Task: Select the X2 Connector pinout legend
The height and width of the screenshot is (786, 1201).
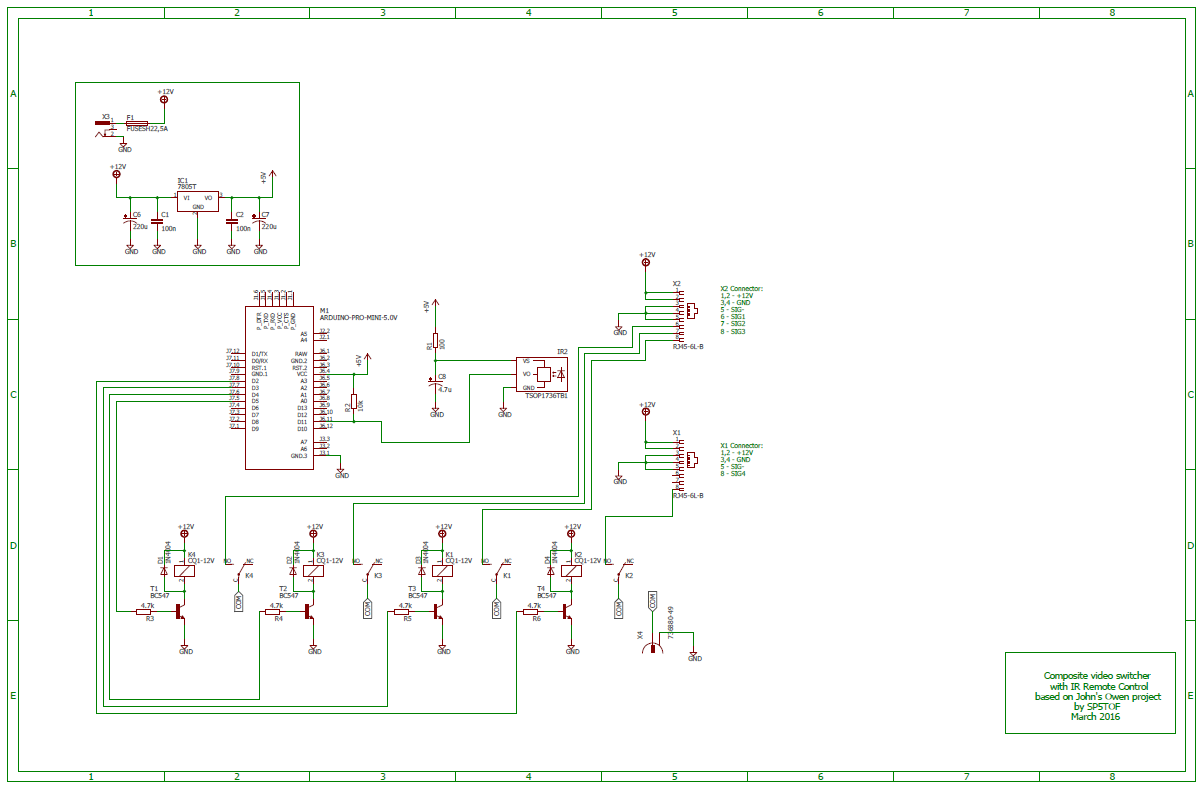Action: click(x=743, y=310)
